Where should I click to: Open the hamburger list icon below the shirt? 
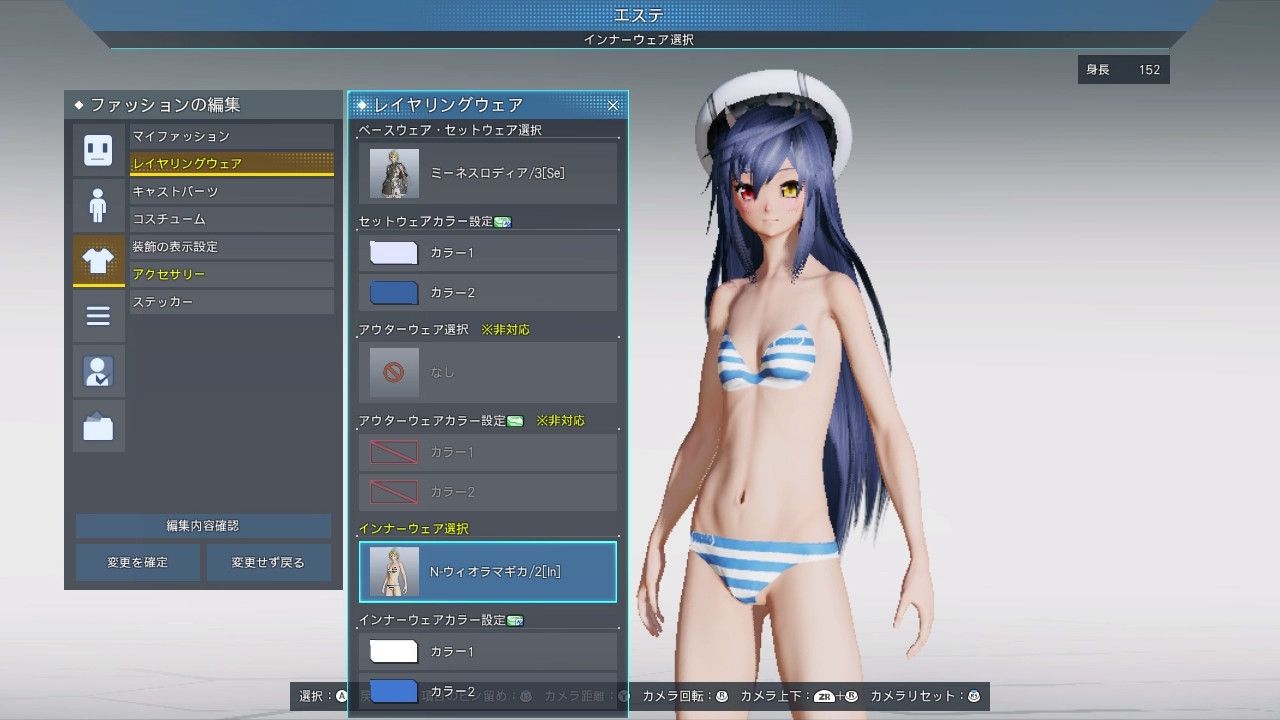pyautogui.click(x=98, y=315)
